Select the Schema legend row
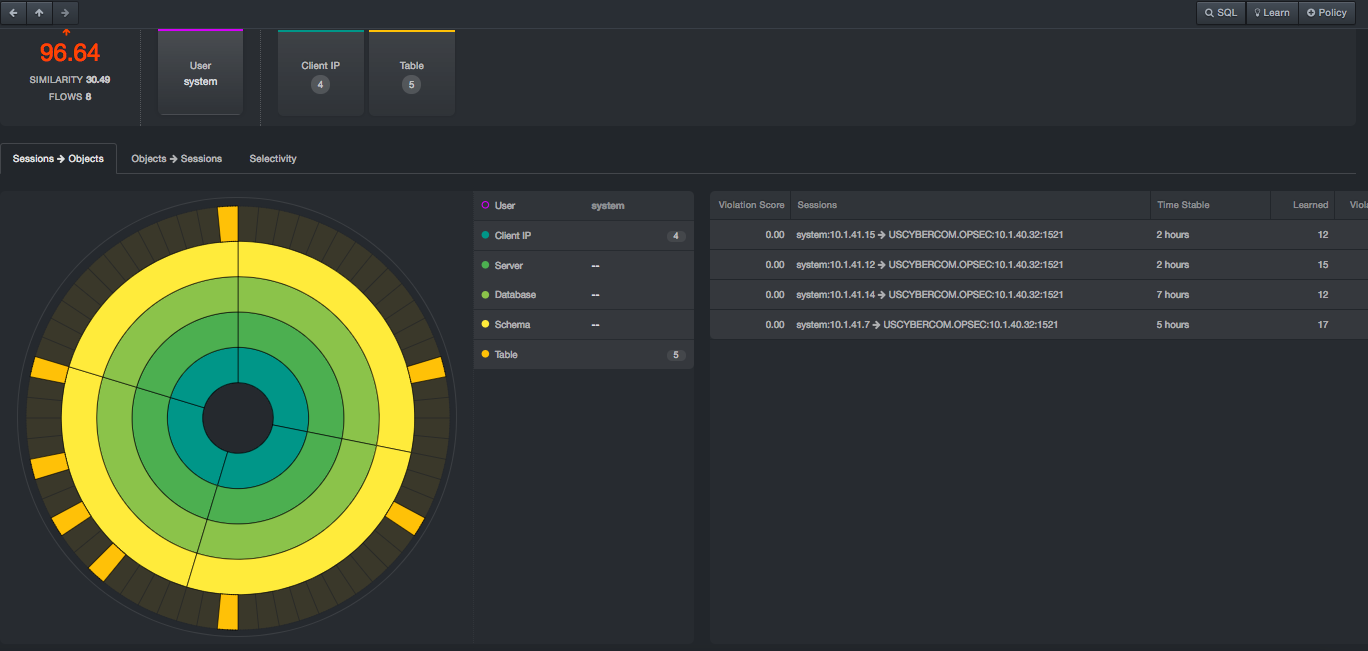Image resolution: width=1368 pixels, height=651 pixels. (583, 325)
